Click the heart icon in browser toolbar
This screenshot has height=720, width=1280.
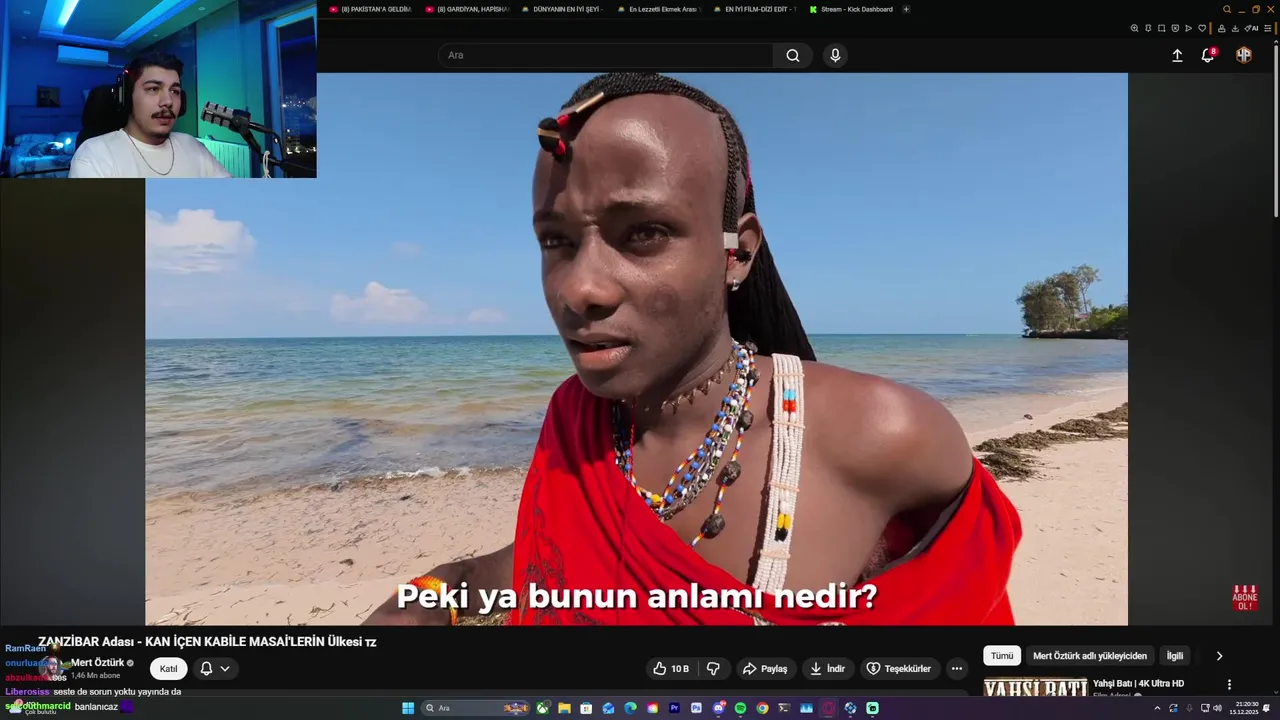(x=1202, y=28)
